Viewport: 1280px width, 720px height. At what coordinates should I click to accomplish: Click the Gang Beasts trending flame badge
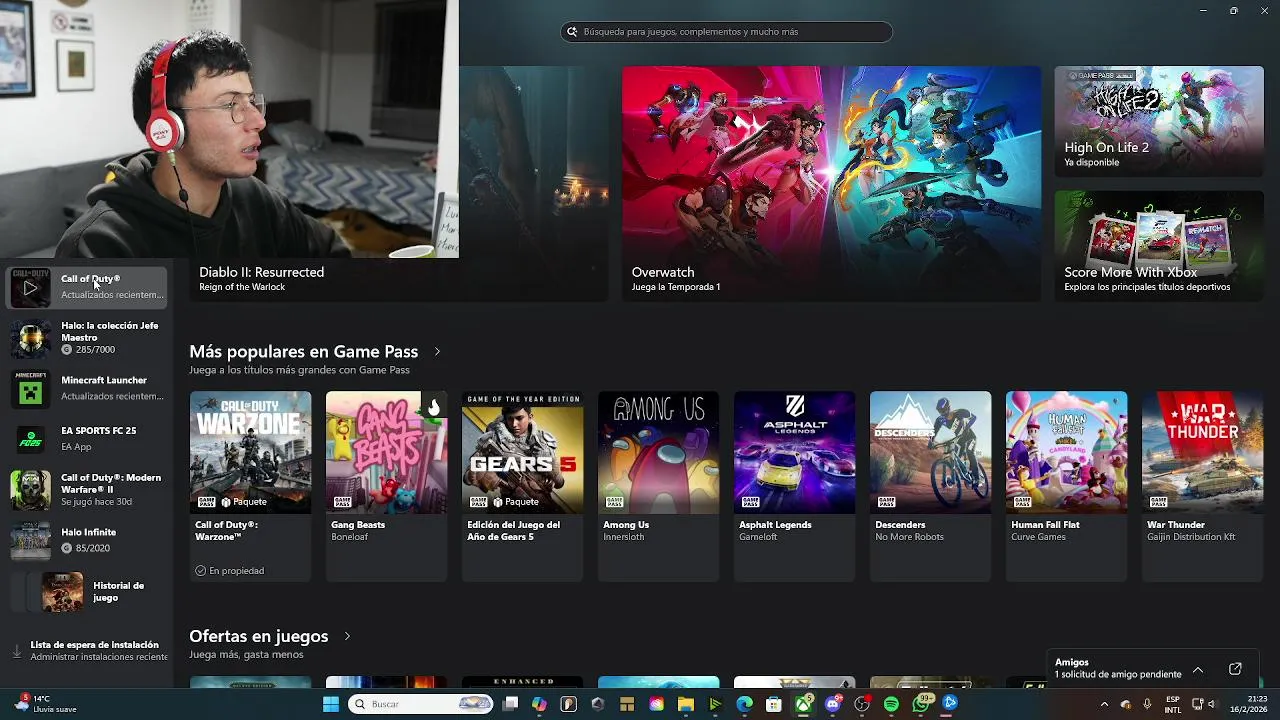(433, 406)
